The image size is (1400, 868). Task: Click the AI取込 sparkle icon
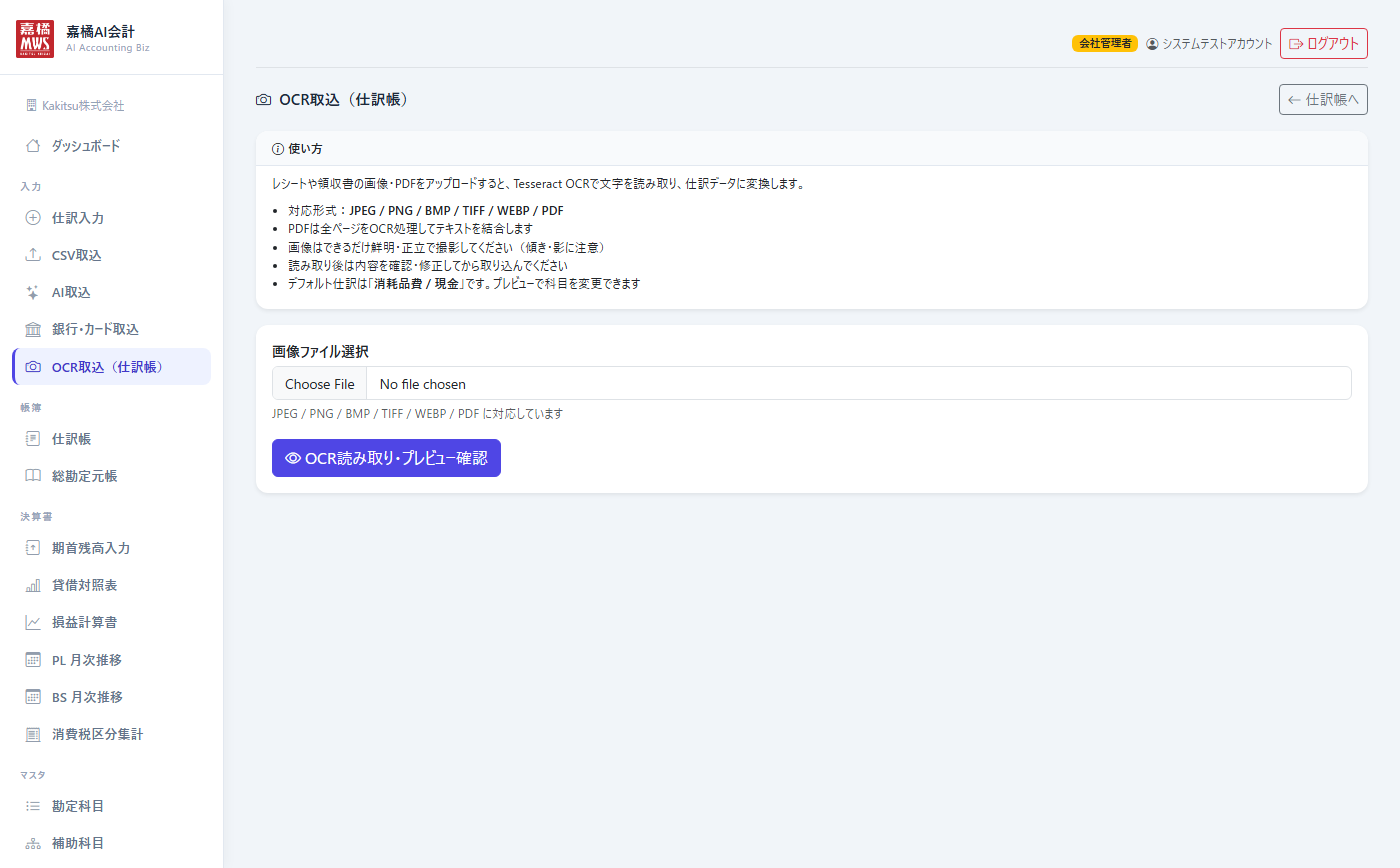[x=33, y=292]
